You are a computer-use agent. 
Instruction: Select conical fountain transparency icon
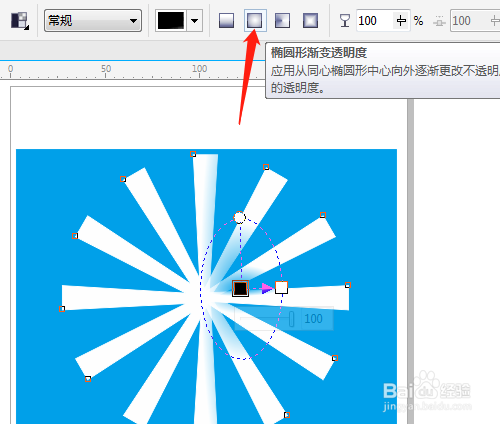click(x=282, y=21)
